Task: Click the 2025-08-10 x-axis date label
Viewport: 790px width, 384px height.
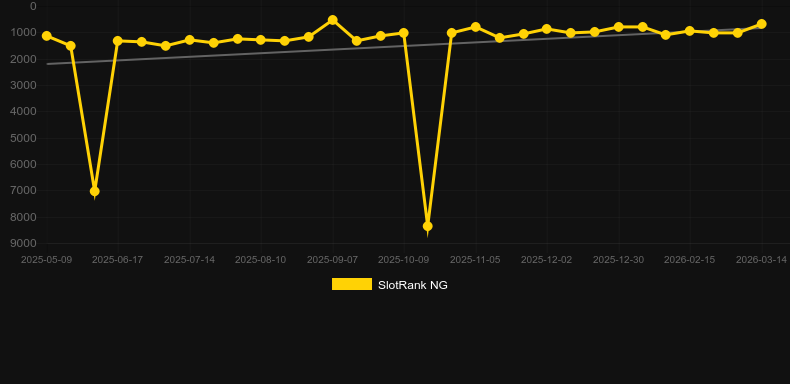Action: [260, 260]
